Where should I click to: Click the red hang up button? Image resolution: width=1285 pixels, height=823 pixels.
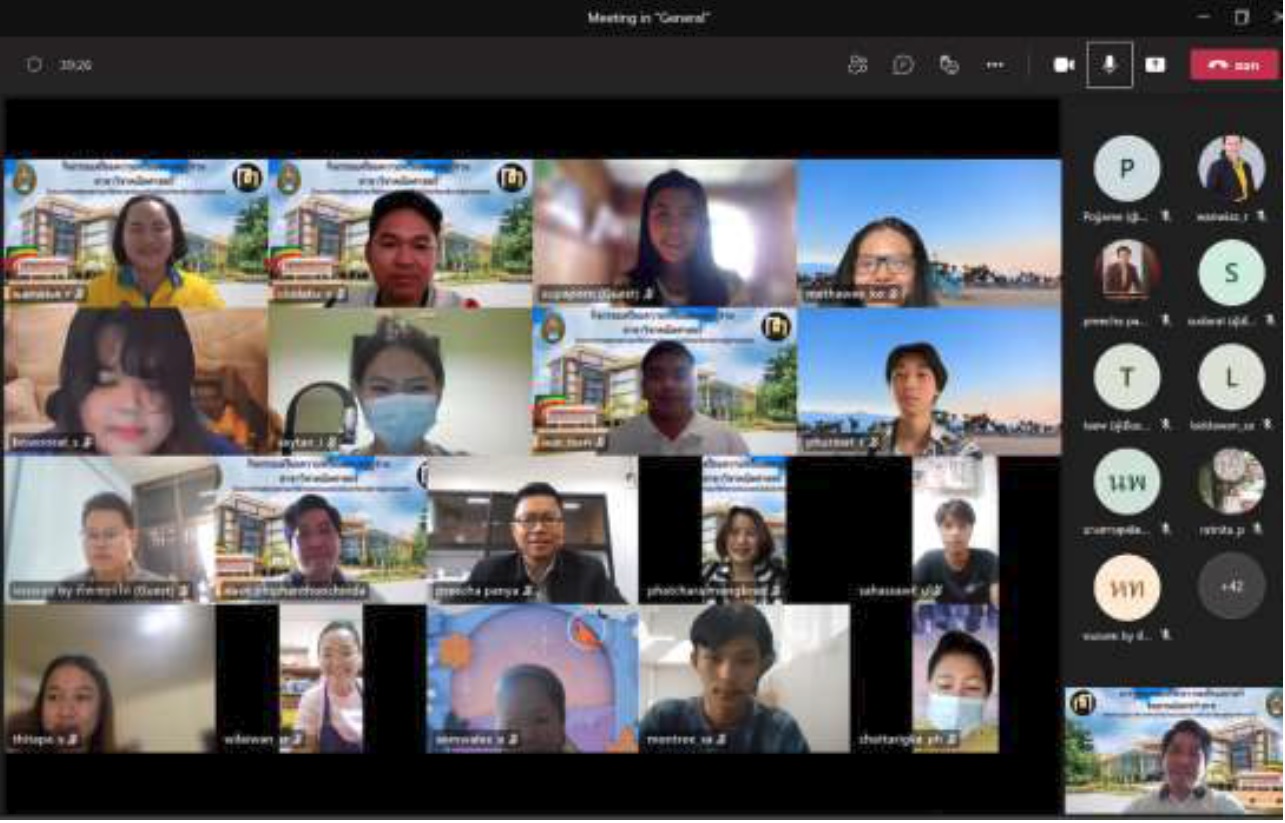click(1234, 65)
